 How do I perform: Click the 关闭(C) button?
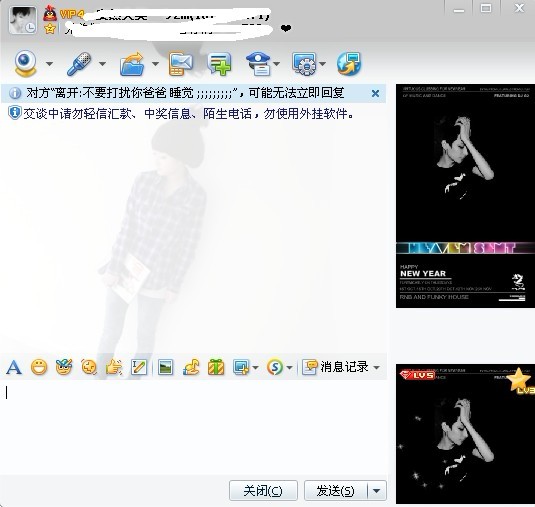(x=263, y=491)
